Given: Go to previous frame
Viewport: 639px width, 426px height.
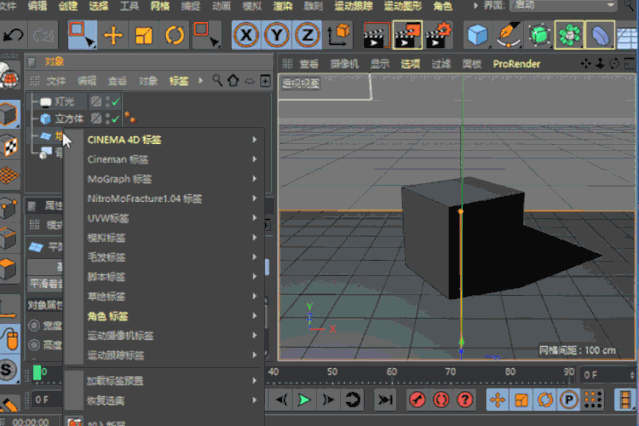Looking at the screenshot, I should tap(281, 400).
